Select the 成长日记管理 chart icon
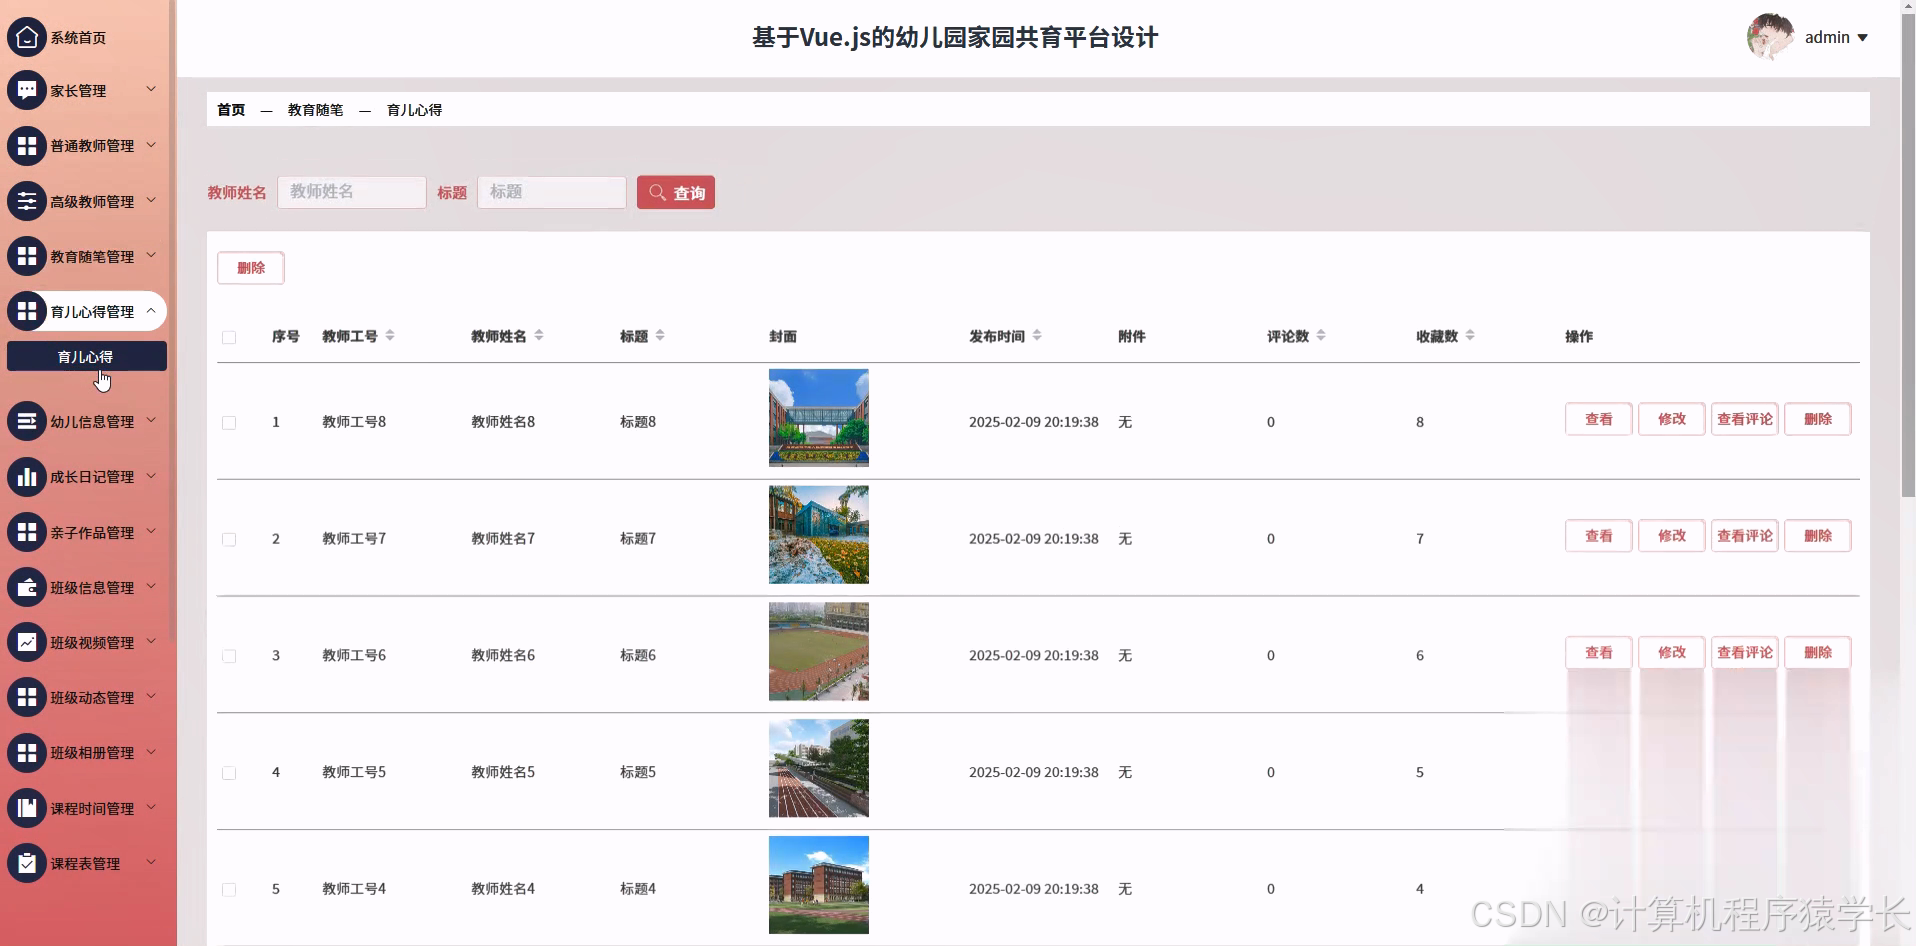The height and width of the screenshot is (946, 1916). (27, 477)
